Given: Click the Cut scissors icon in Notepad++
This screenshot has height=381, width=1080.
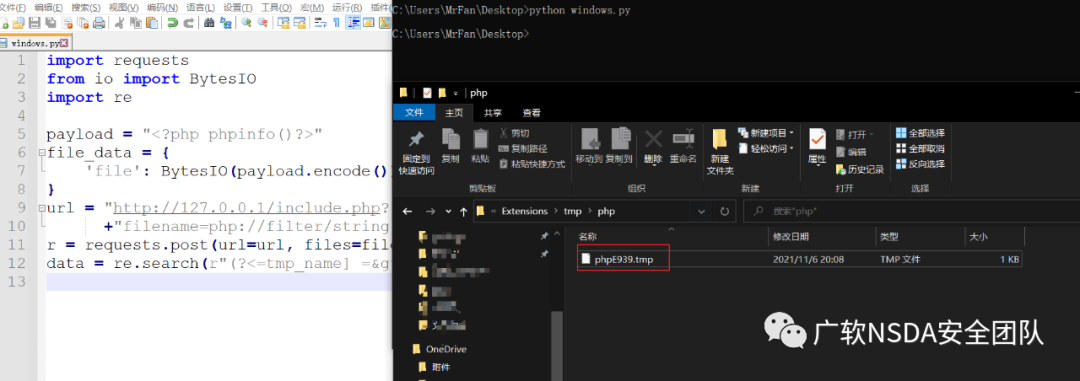Looking at the screenshot, I should 120,23.
